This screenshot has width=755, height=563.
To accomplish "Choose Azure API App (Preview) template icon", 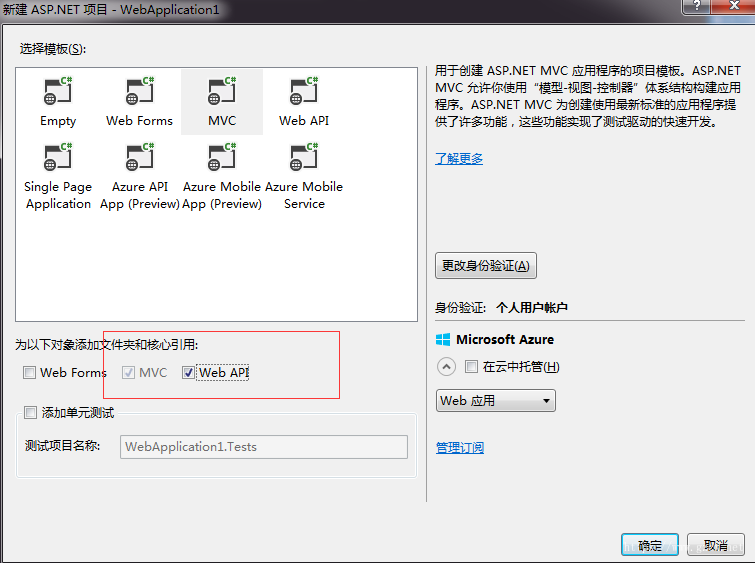I will (x=140, y=157).
